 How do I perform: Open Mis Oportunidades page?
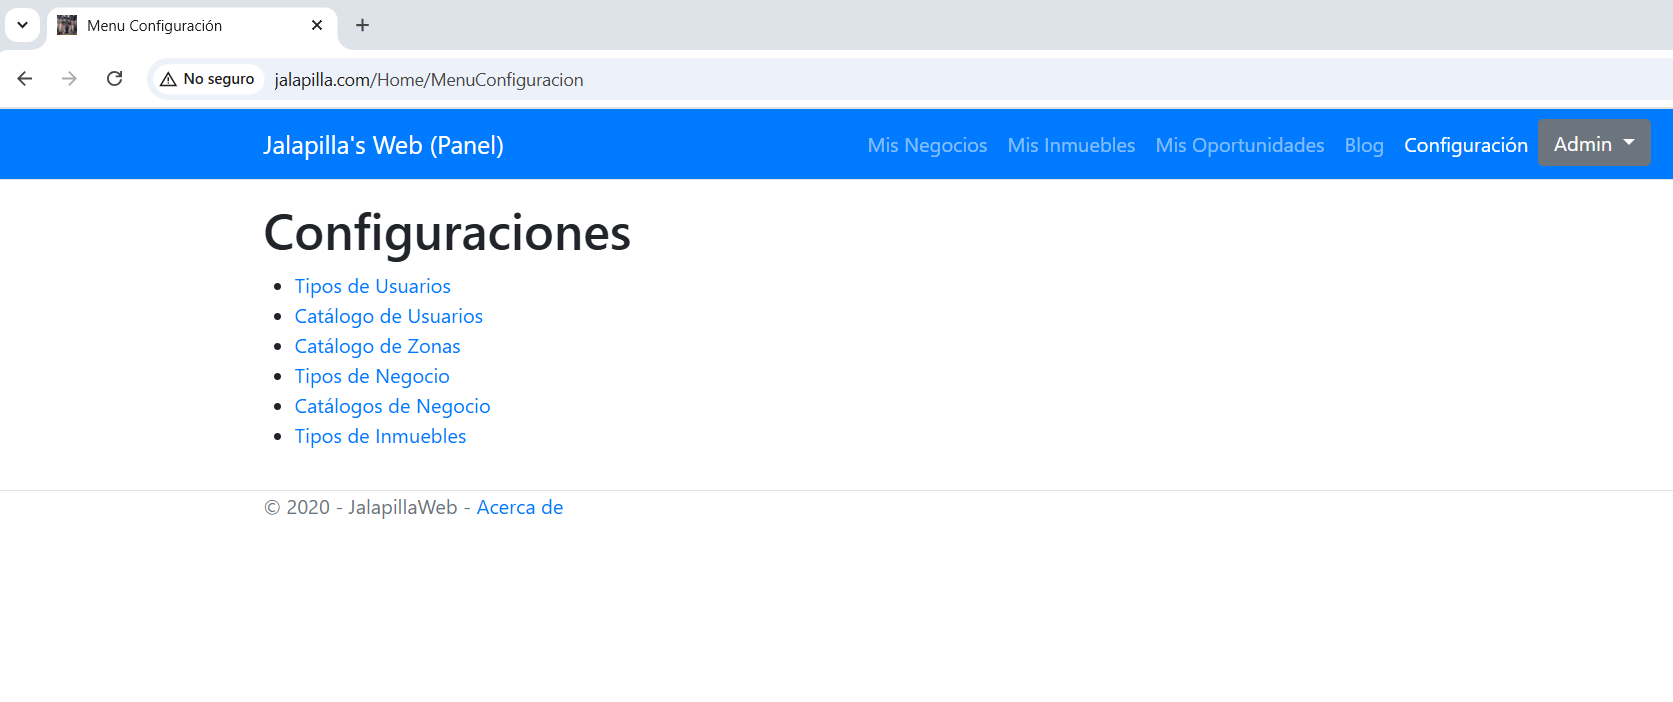[1239, 145]
